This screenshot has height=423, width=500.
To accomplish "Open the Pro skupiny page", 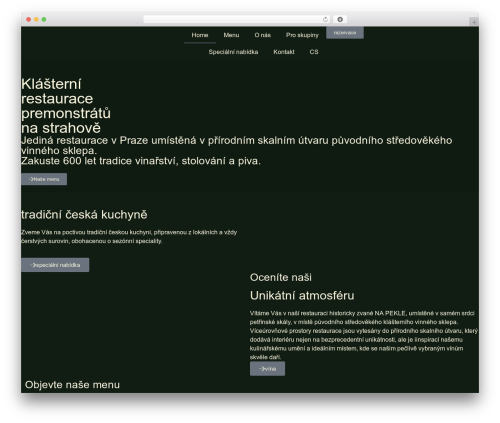I will [x=302, y=35].
